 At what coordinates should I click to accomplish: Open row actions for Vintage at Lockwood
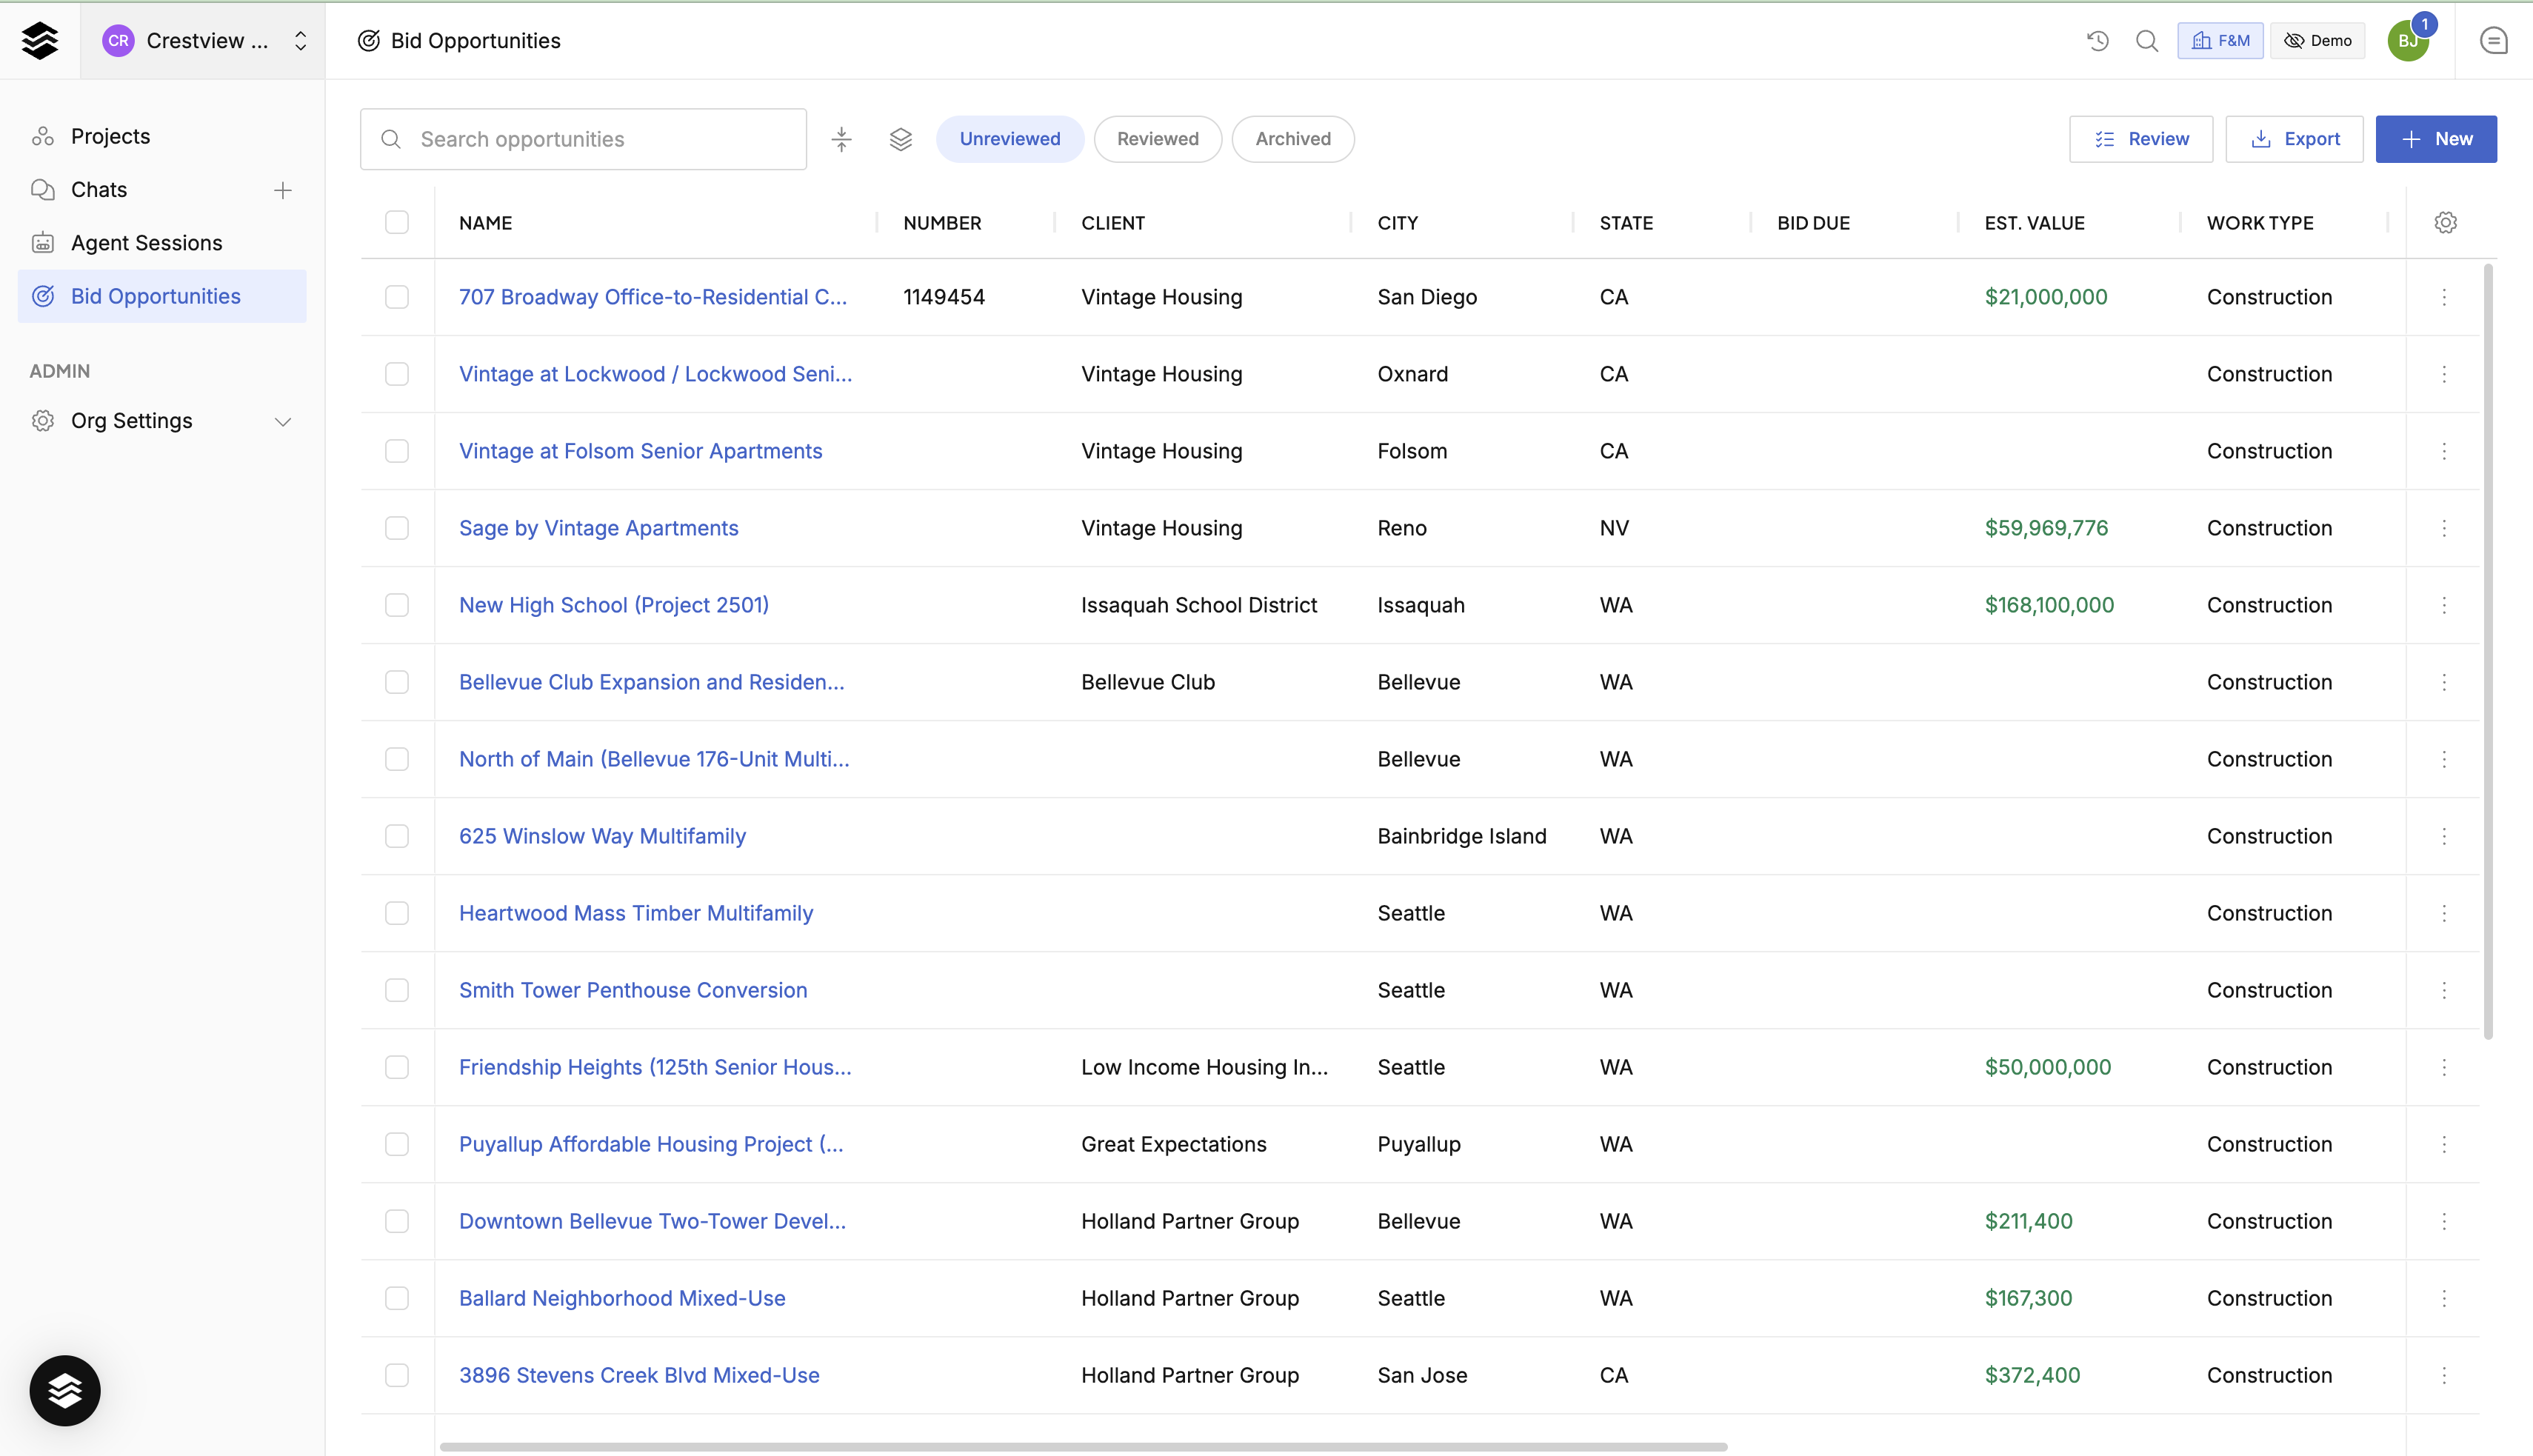(2444, 374)
